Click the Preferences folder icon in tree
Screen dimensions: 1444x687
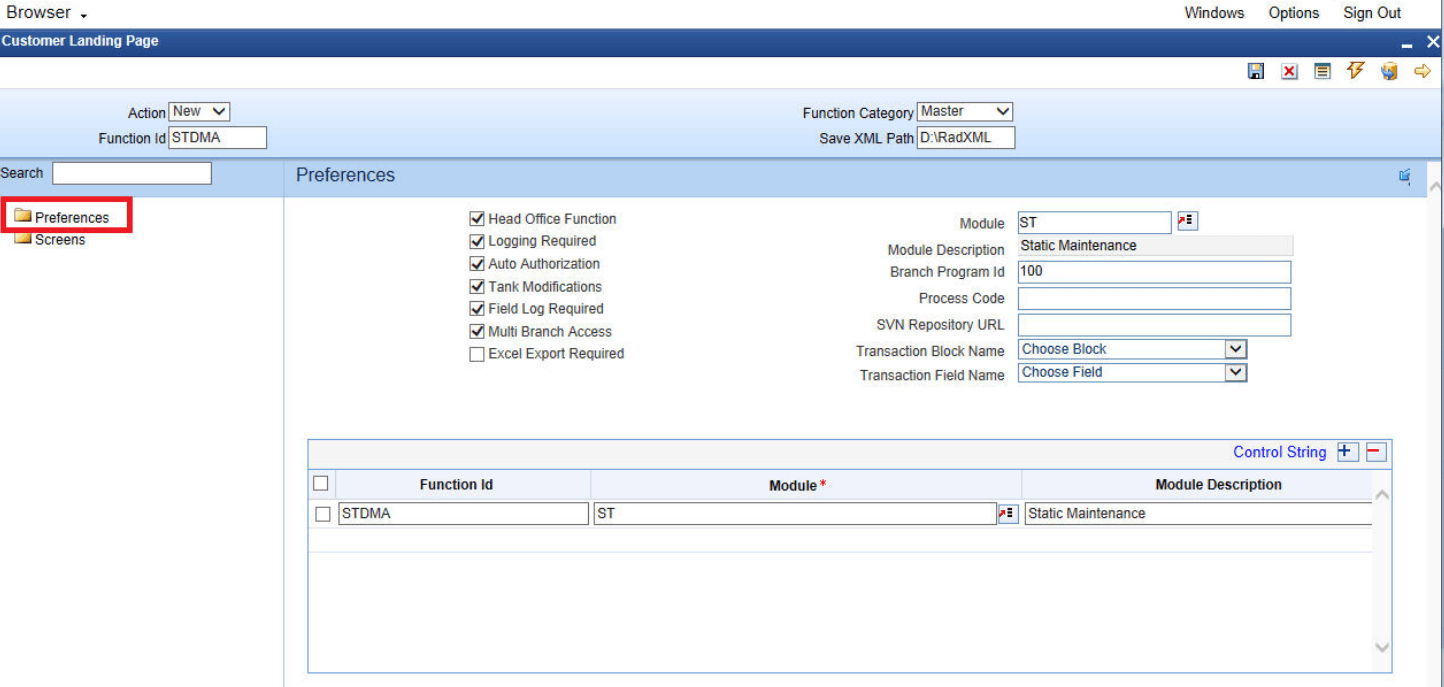23,216
